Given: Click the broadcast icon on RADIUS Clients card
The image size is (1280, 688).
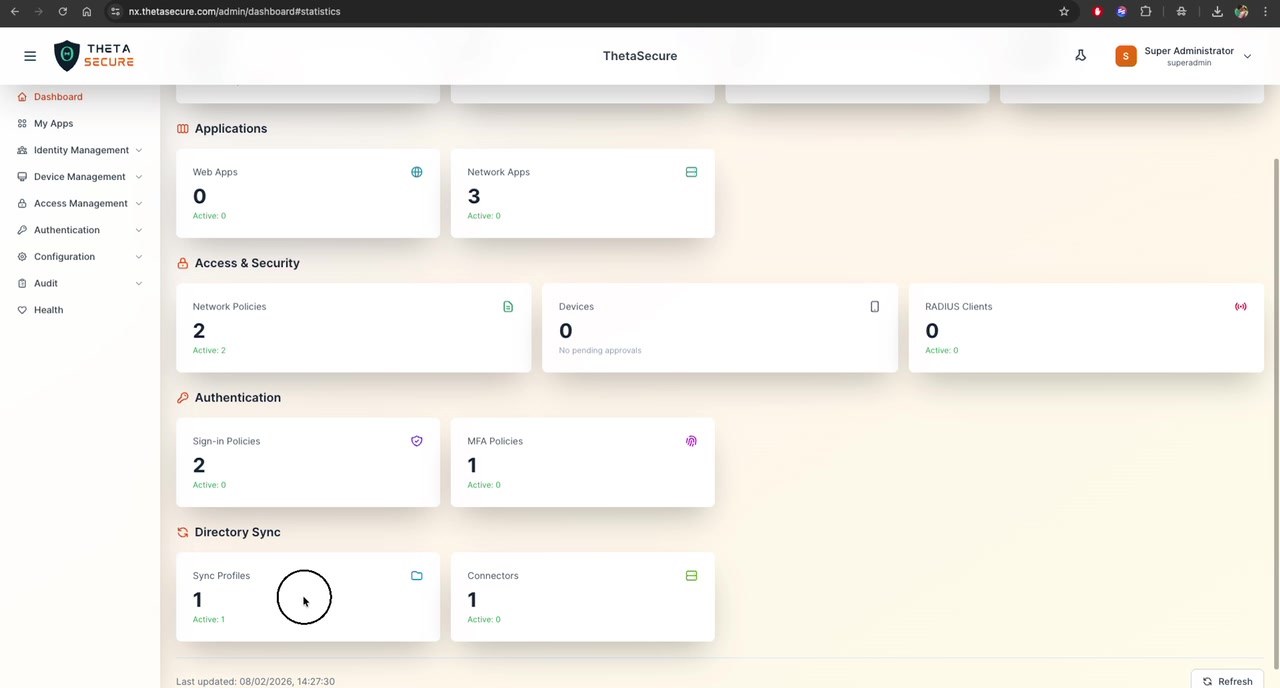Looking at the screenshot, I should click(x=1241, y=306).
